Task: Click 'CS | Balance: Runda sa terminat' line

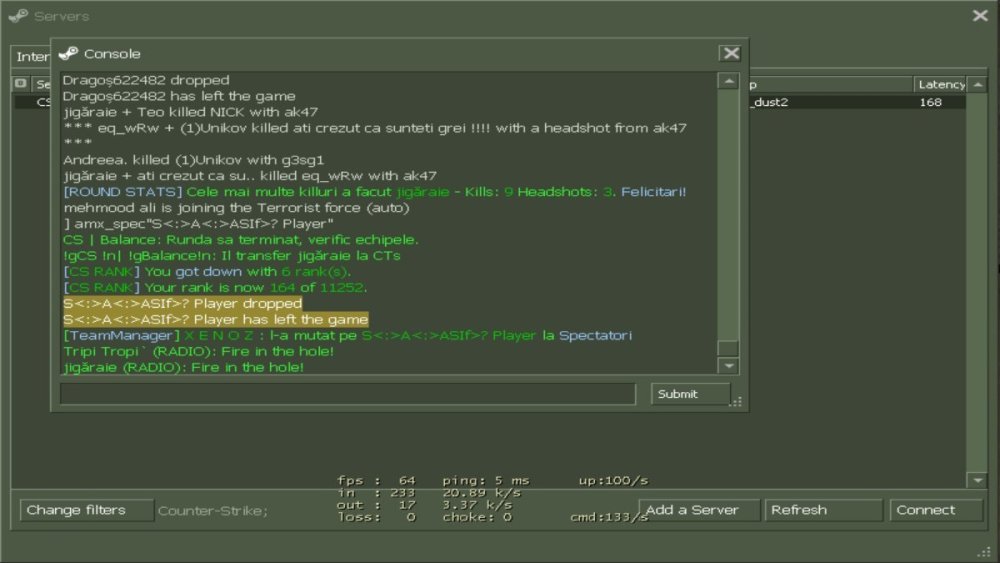Action: coord(240,240)
